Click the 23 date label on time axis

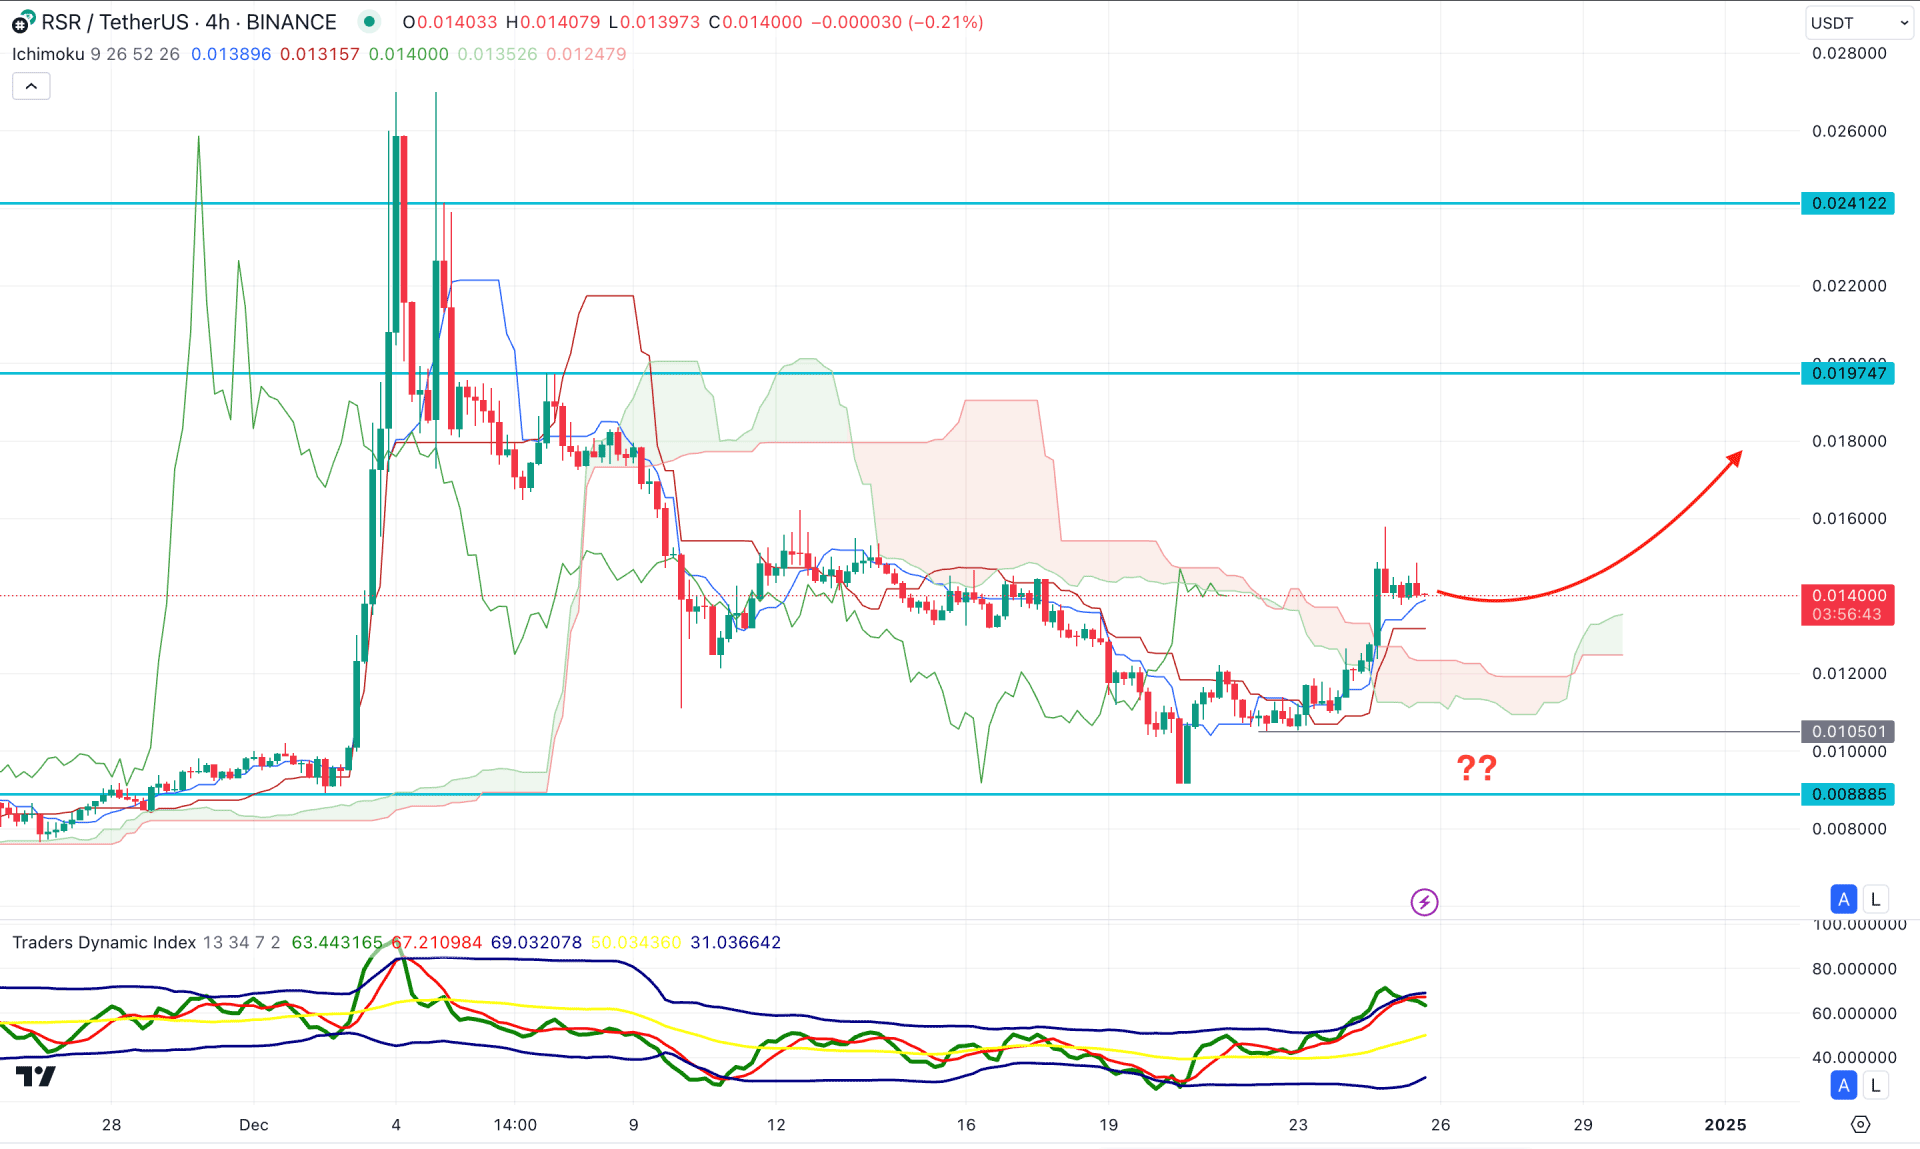1298,1124
